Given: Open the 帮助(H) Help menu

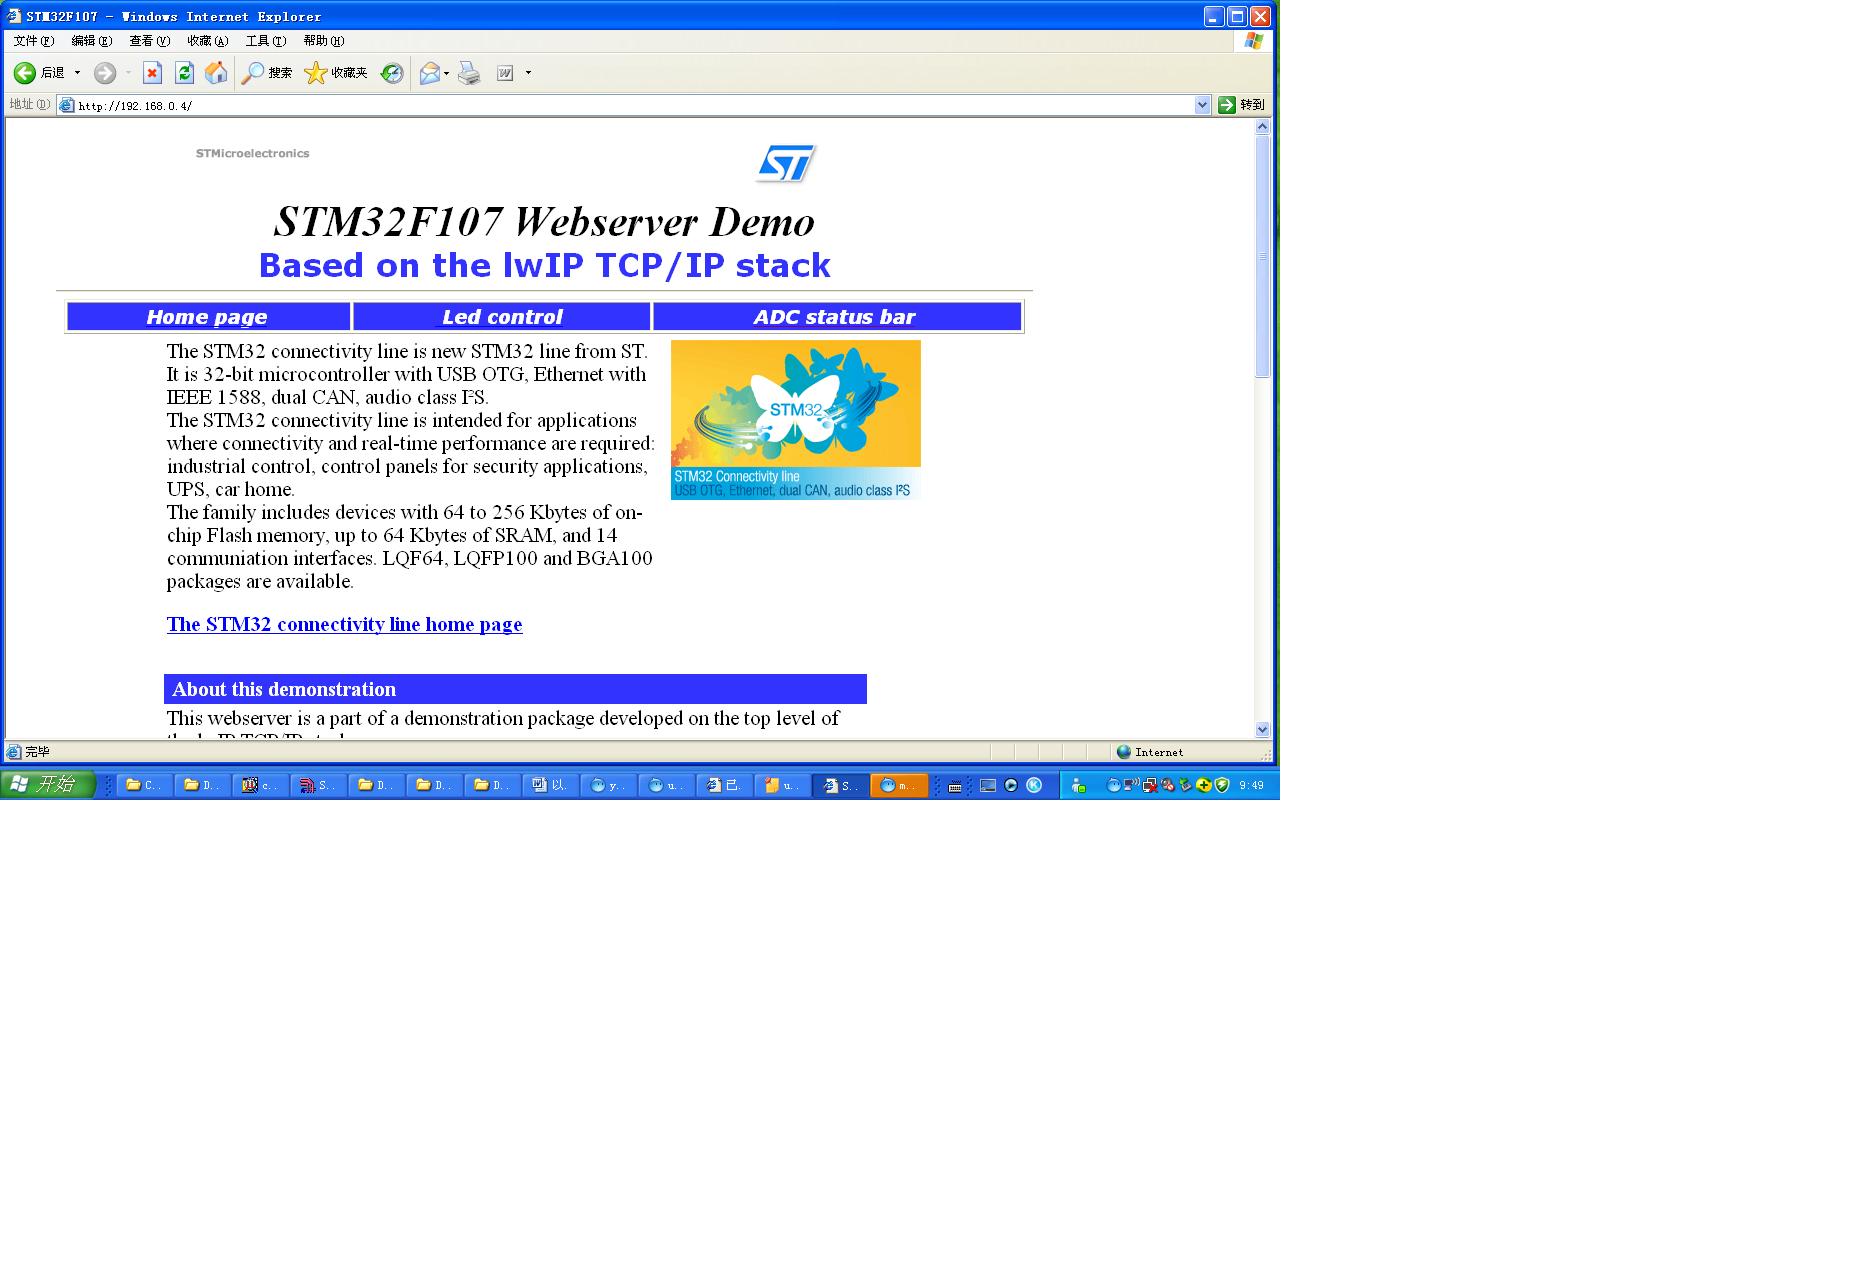Looking at the screenshot, I should (x=324, y=41).
